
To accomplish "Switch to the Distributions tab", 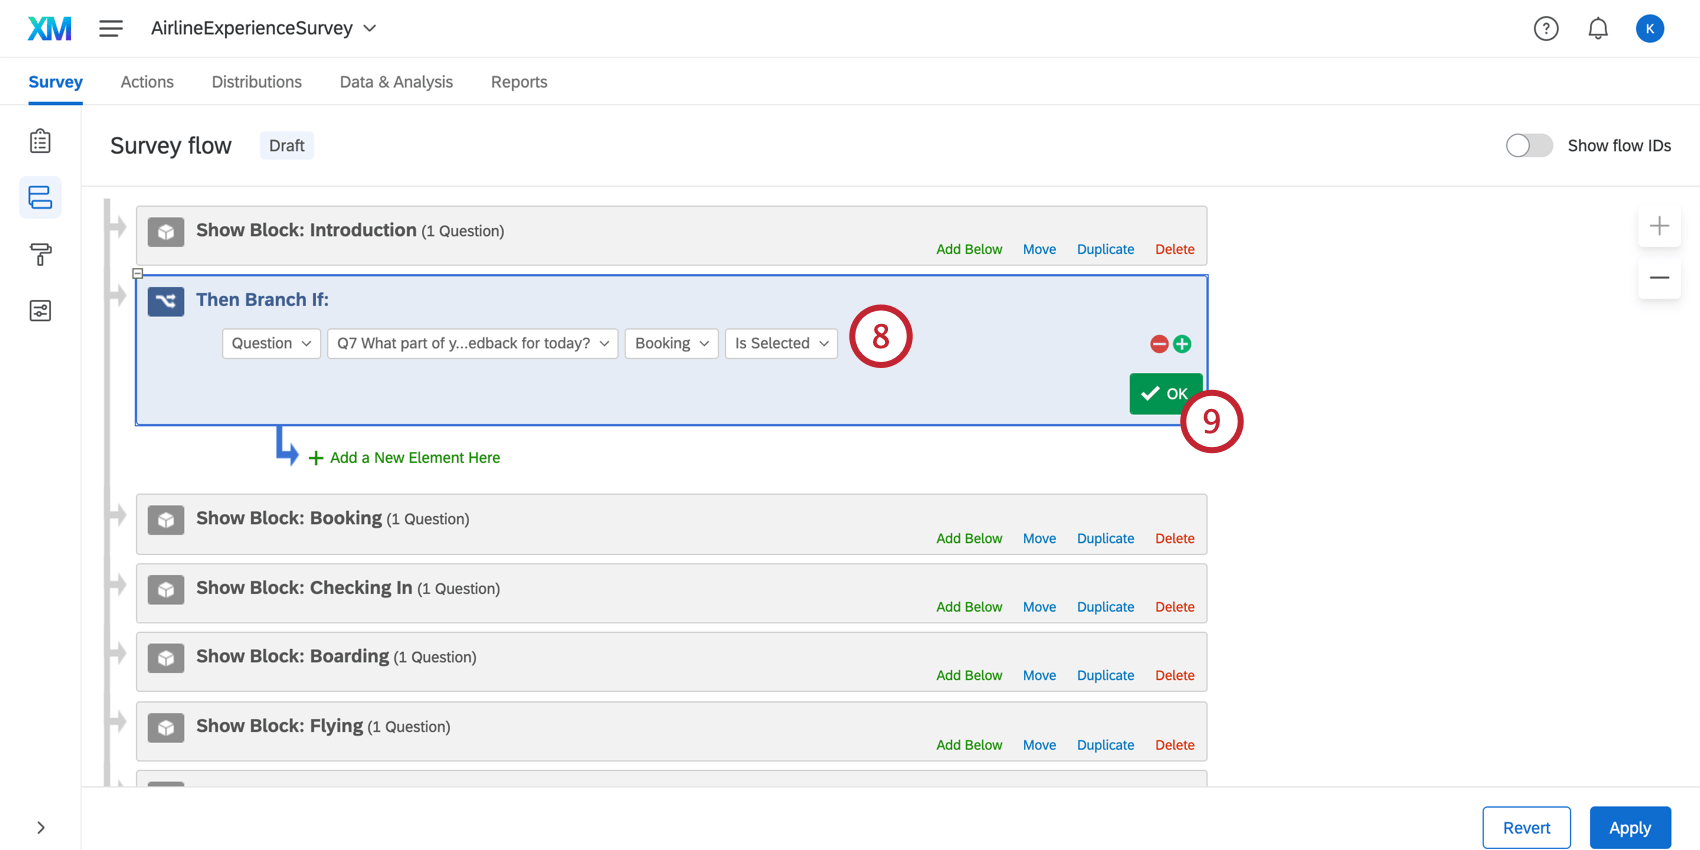I will [256, 82].
